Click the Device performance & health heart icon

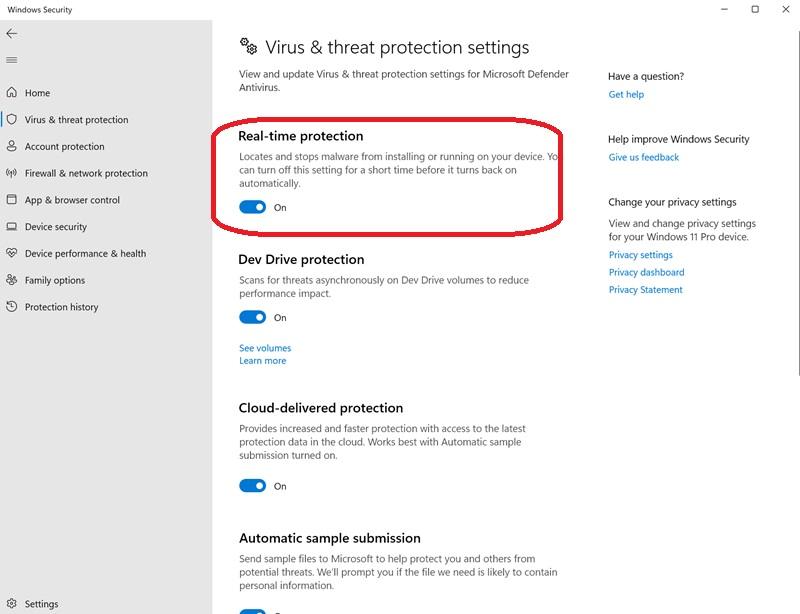pos(12,254)
